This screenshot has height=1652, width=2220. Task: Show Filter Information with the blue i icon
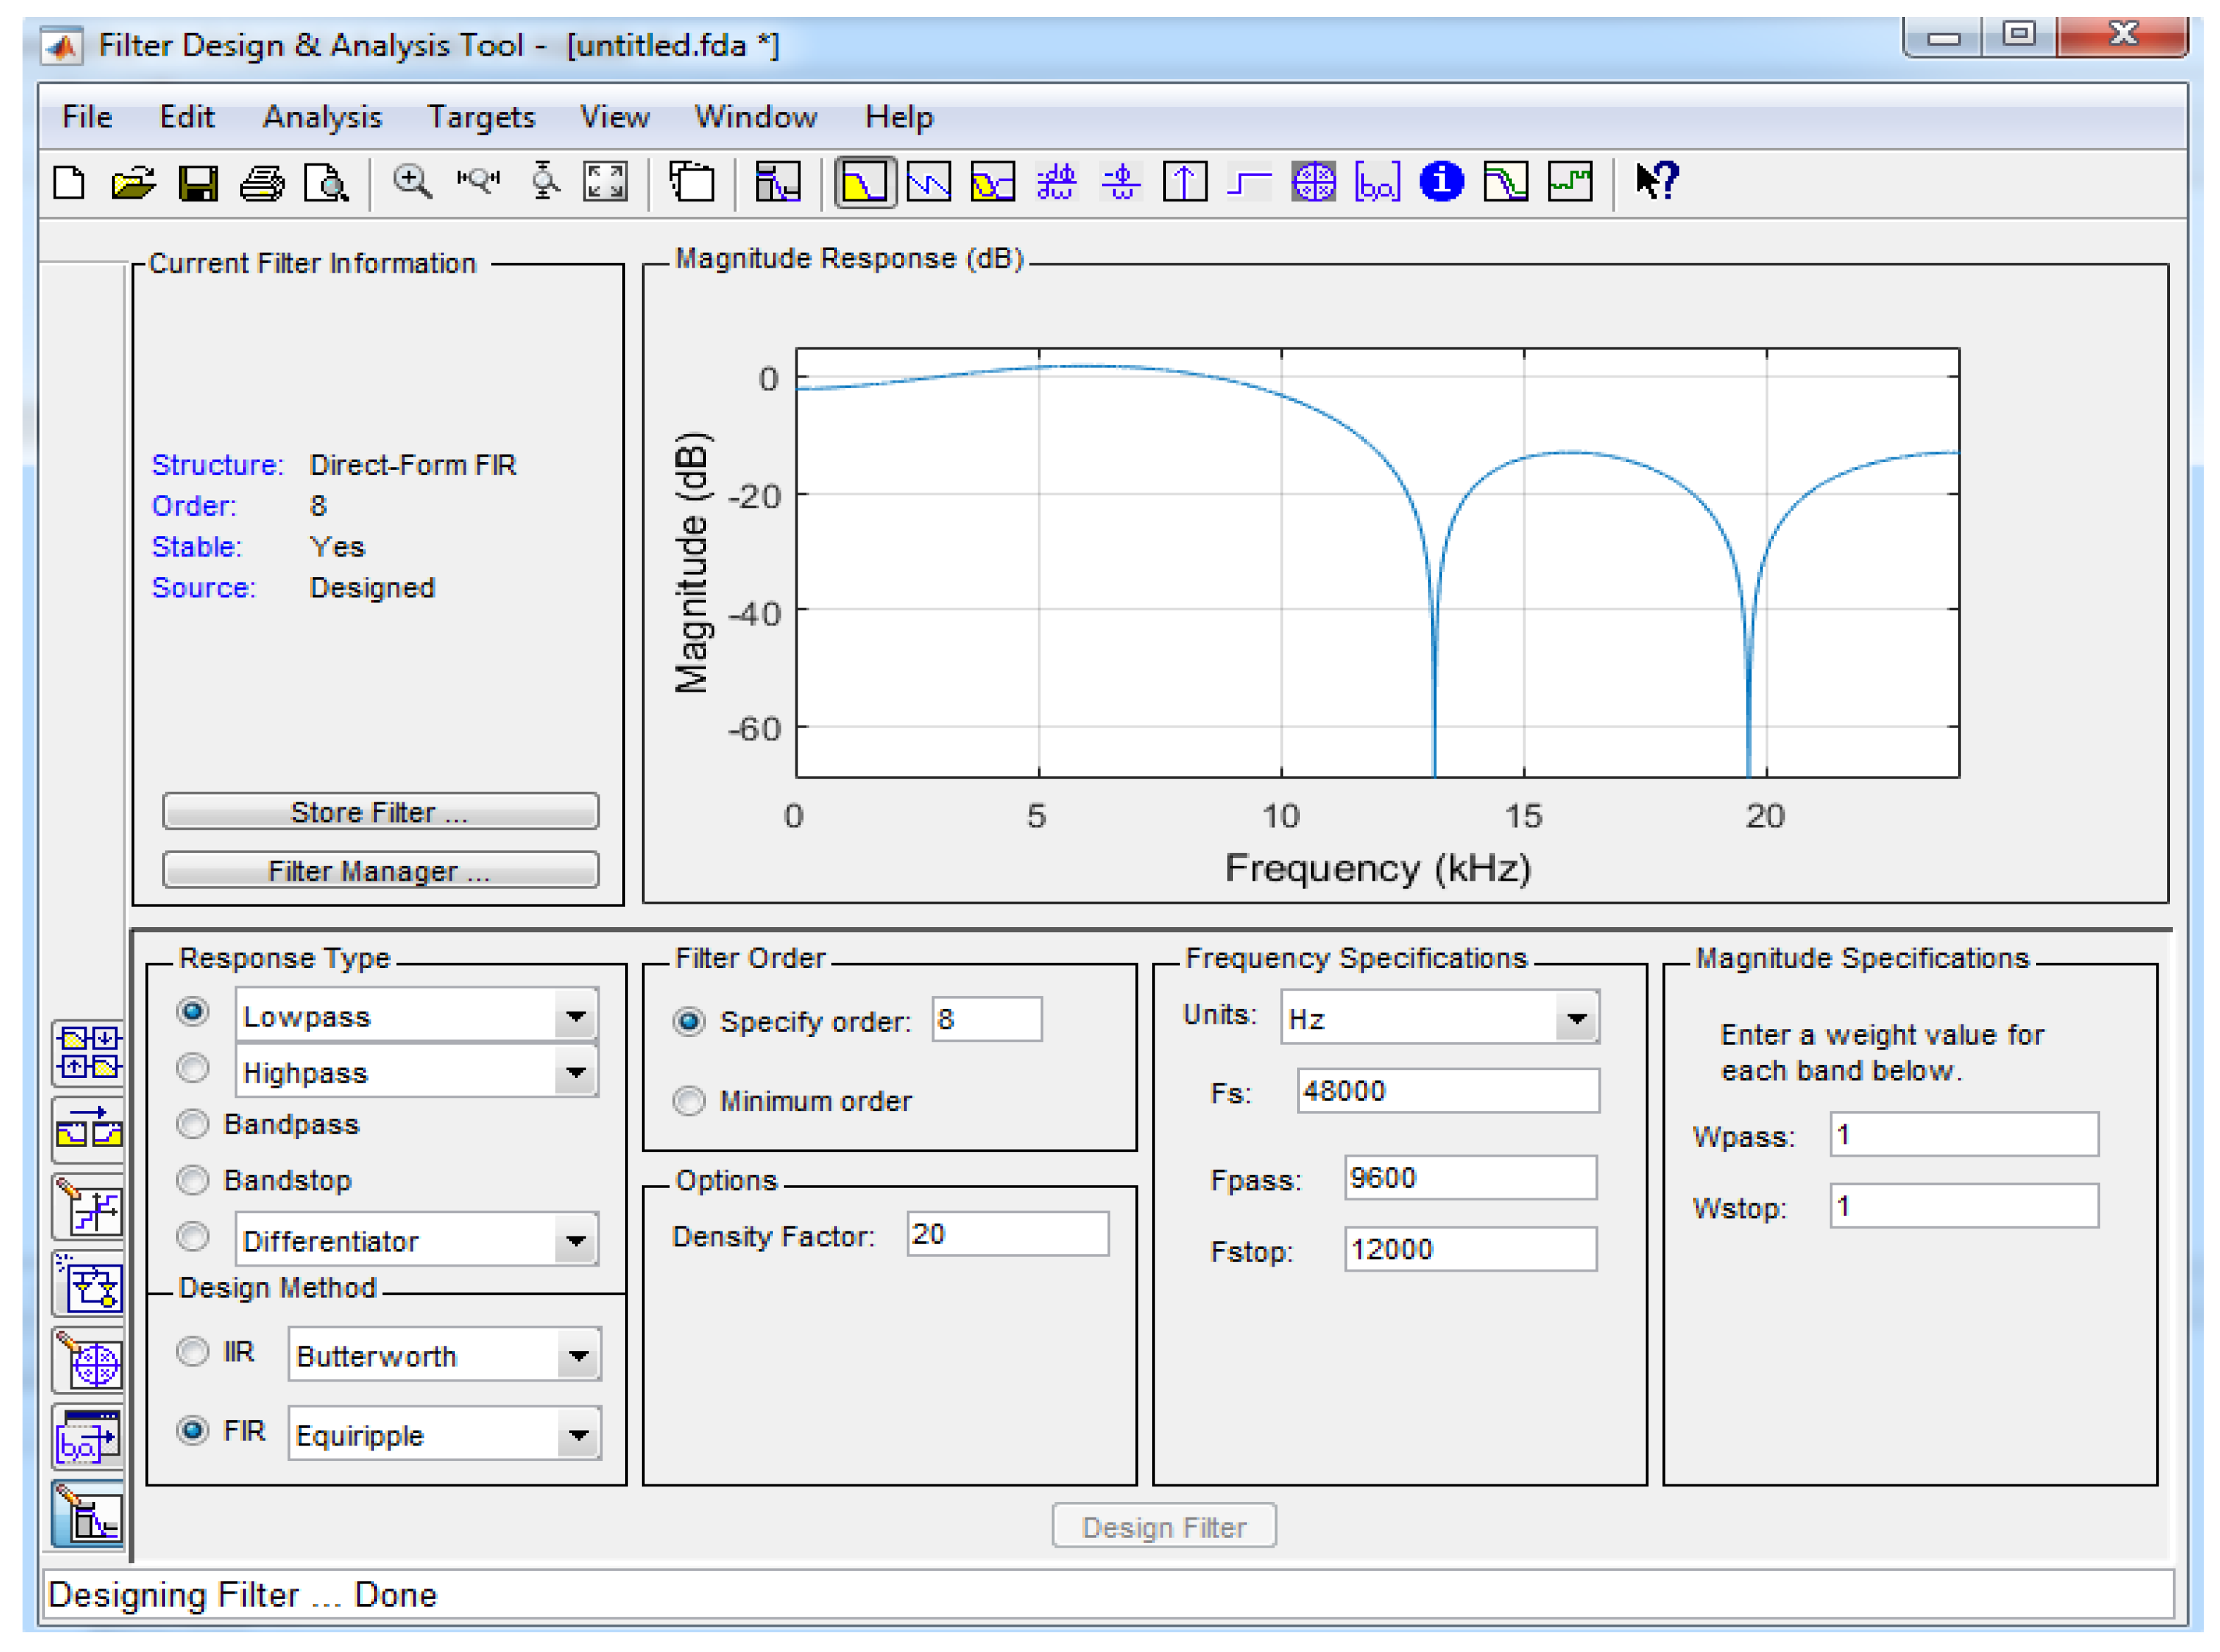pos(1441,182)
